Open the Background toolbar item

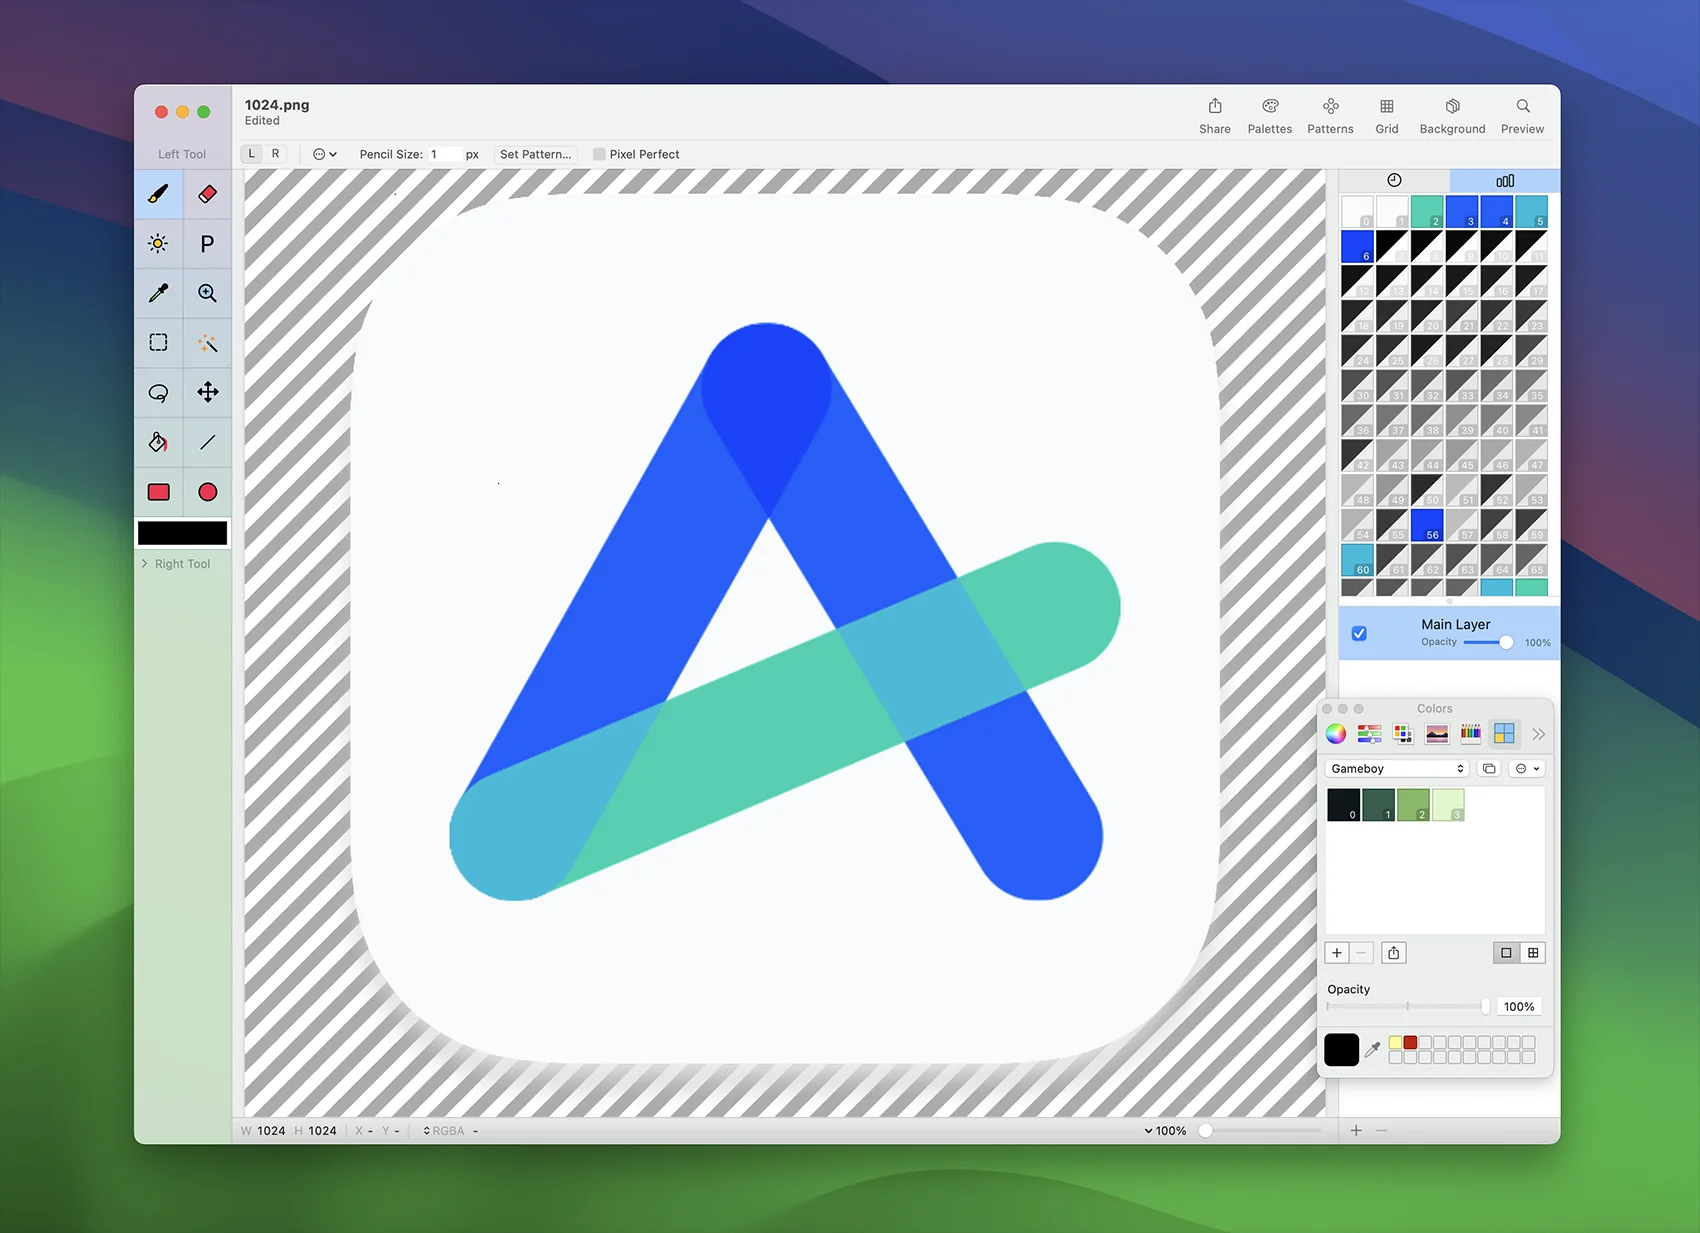coord(1452,116)
